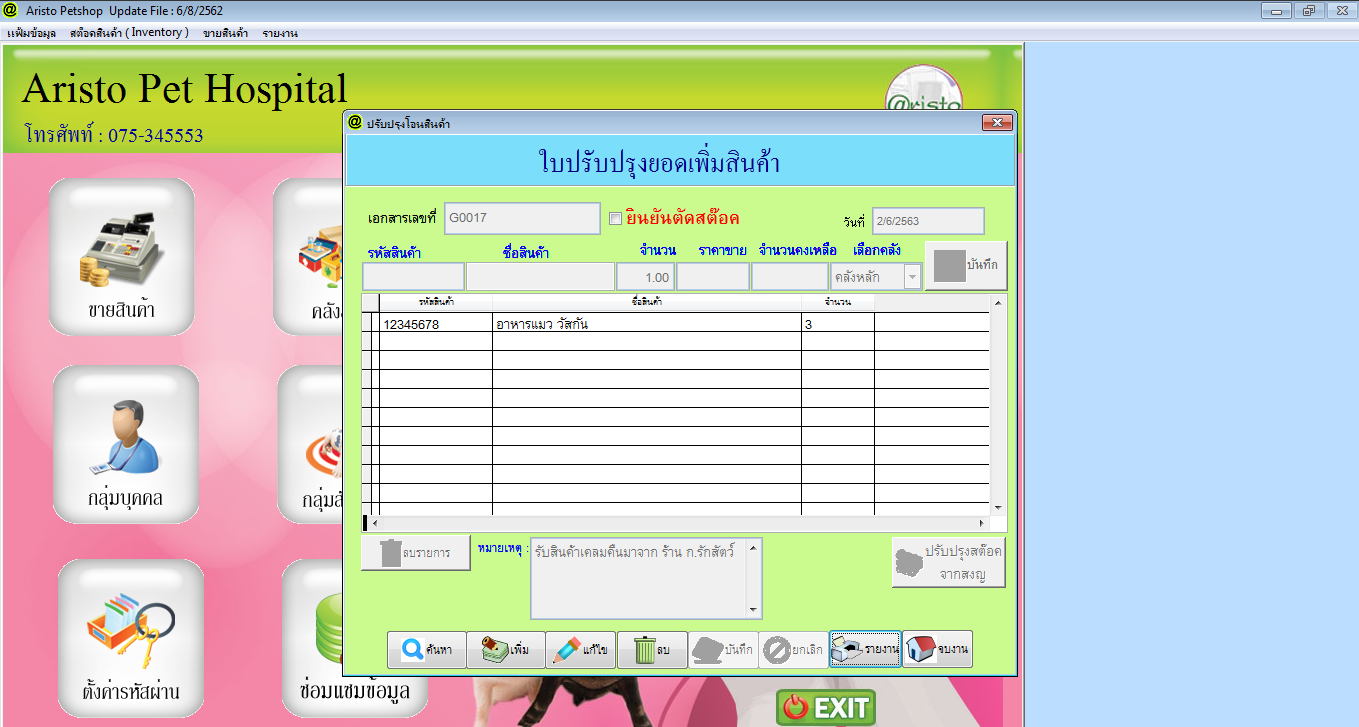Click the จบงาน house exit button

[937, 650]
